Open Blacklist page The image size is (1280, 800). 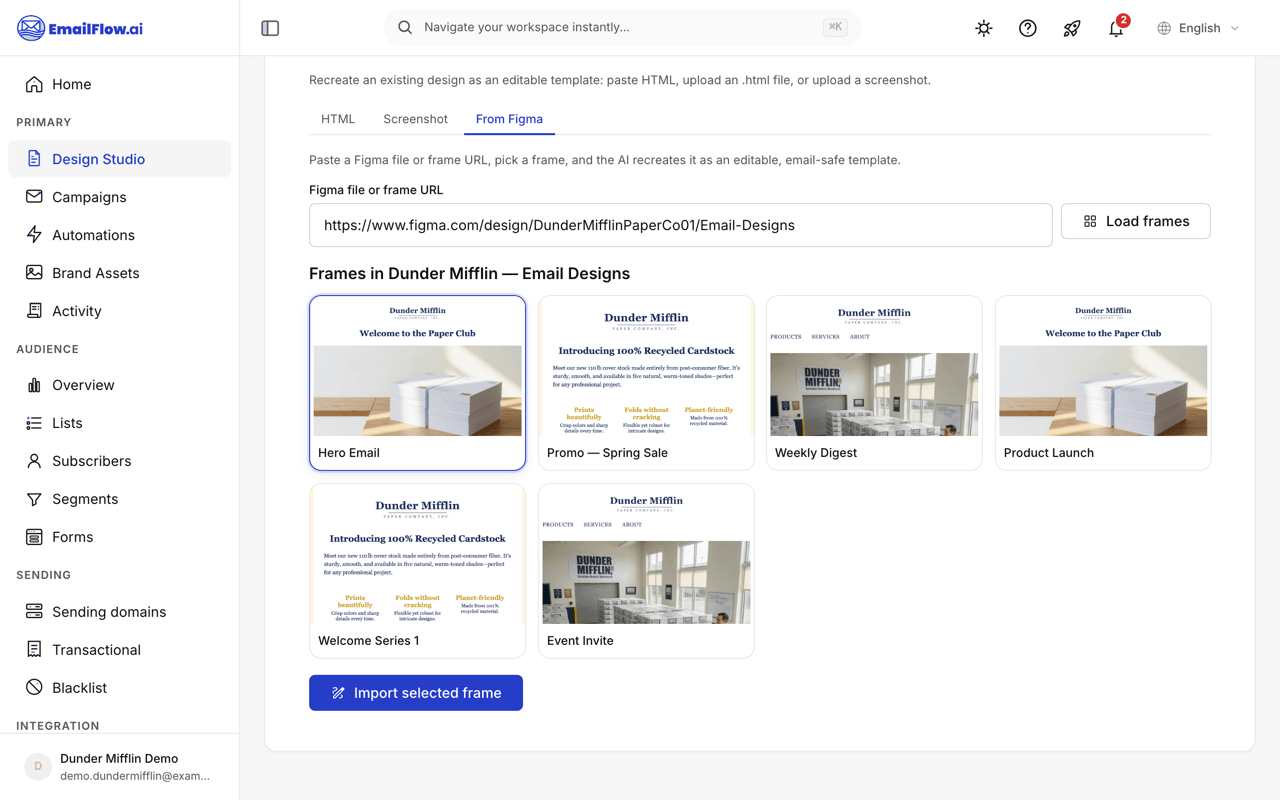[120, 688]
